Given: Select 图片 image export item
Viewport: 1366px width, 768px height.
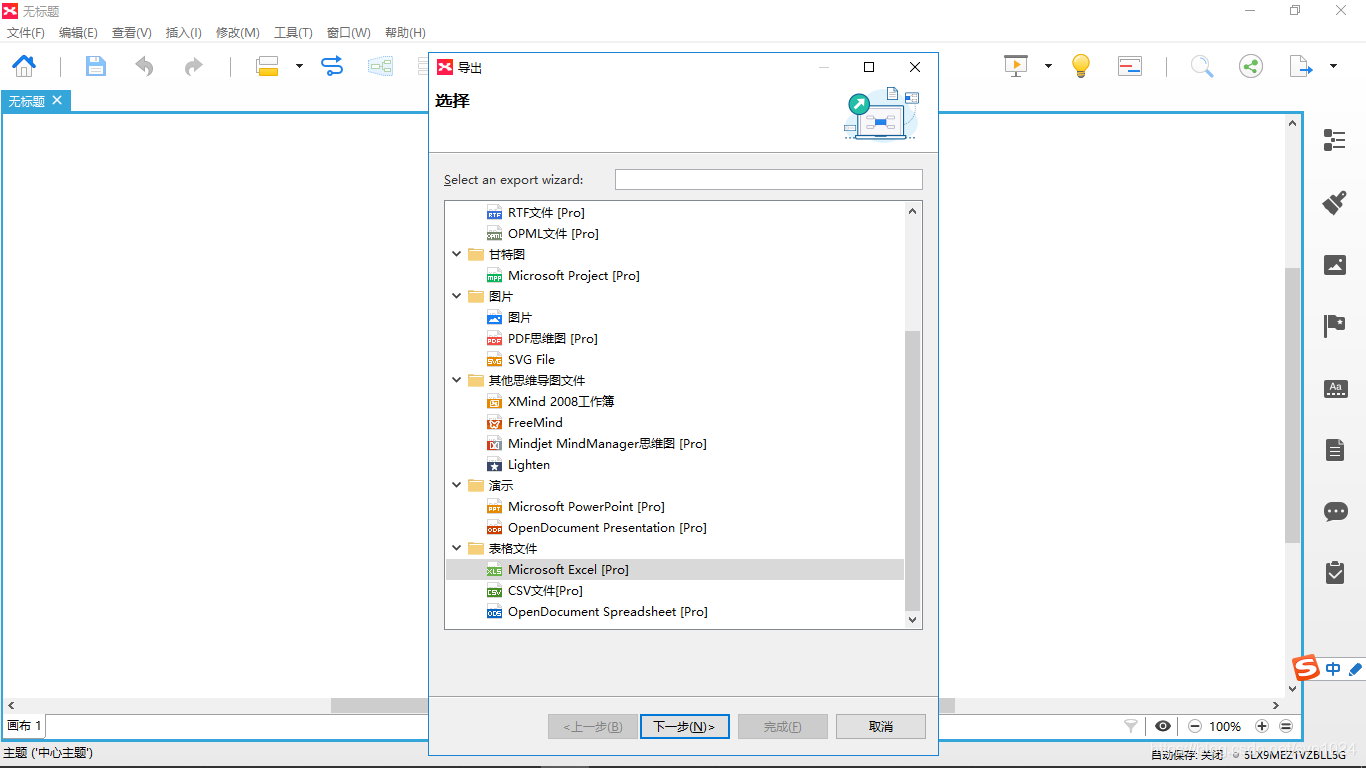Looking at the screenshot, I should click(520, 317).
